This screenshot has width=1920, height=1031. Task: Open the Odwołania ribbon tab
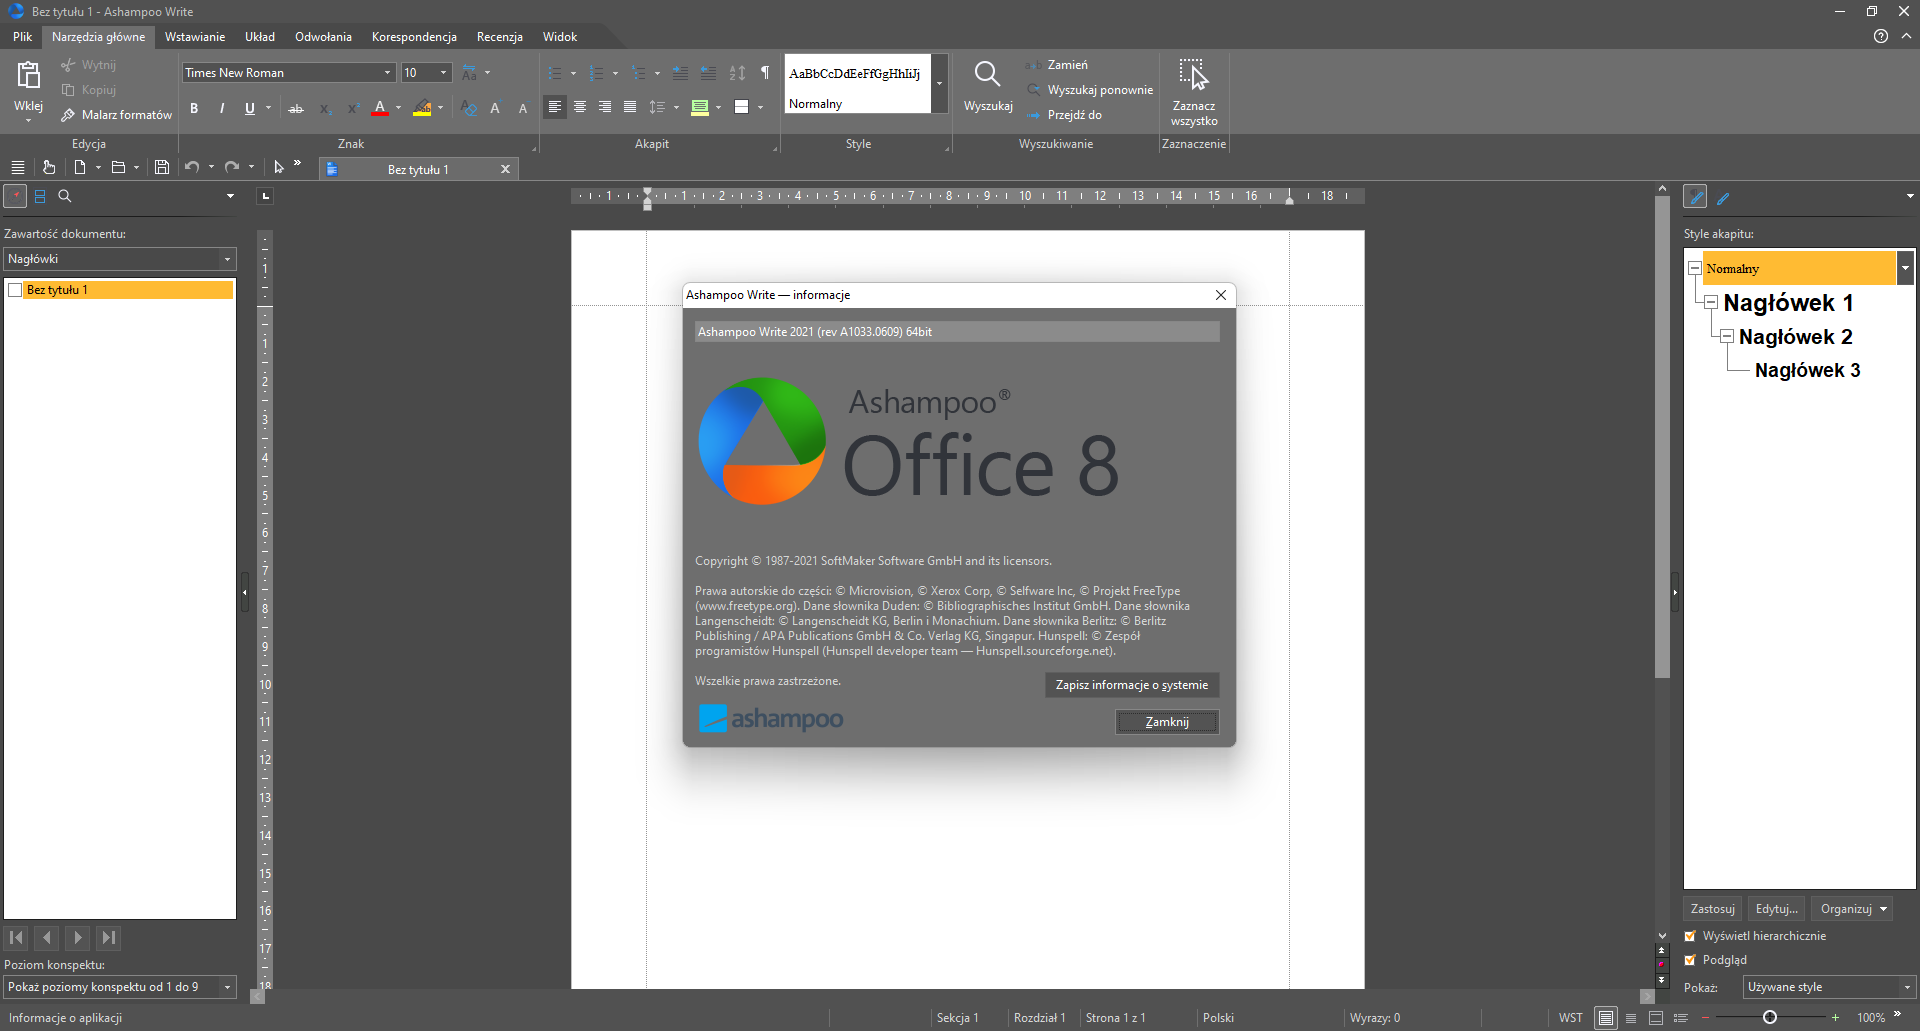tap(323, 37)
